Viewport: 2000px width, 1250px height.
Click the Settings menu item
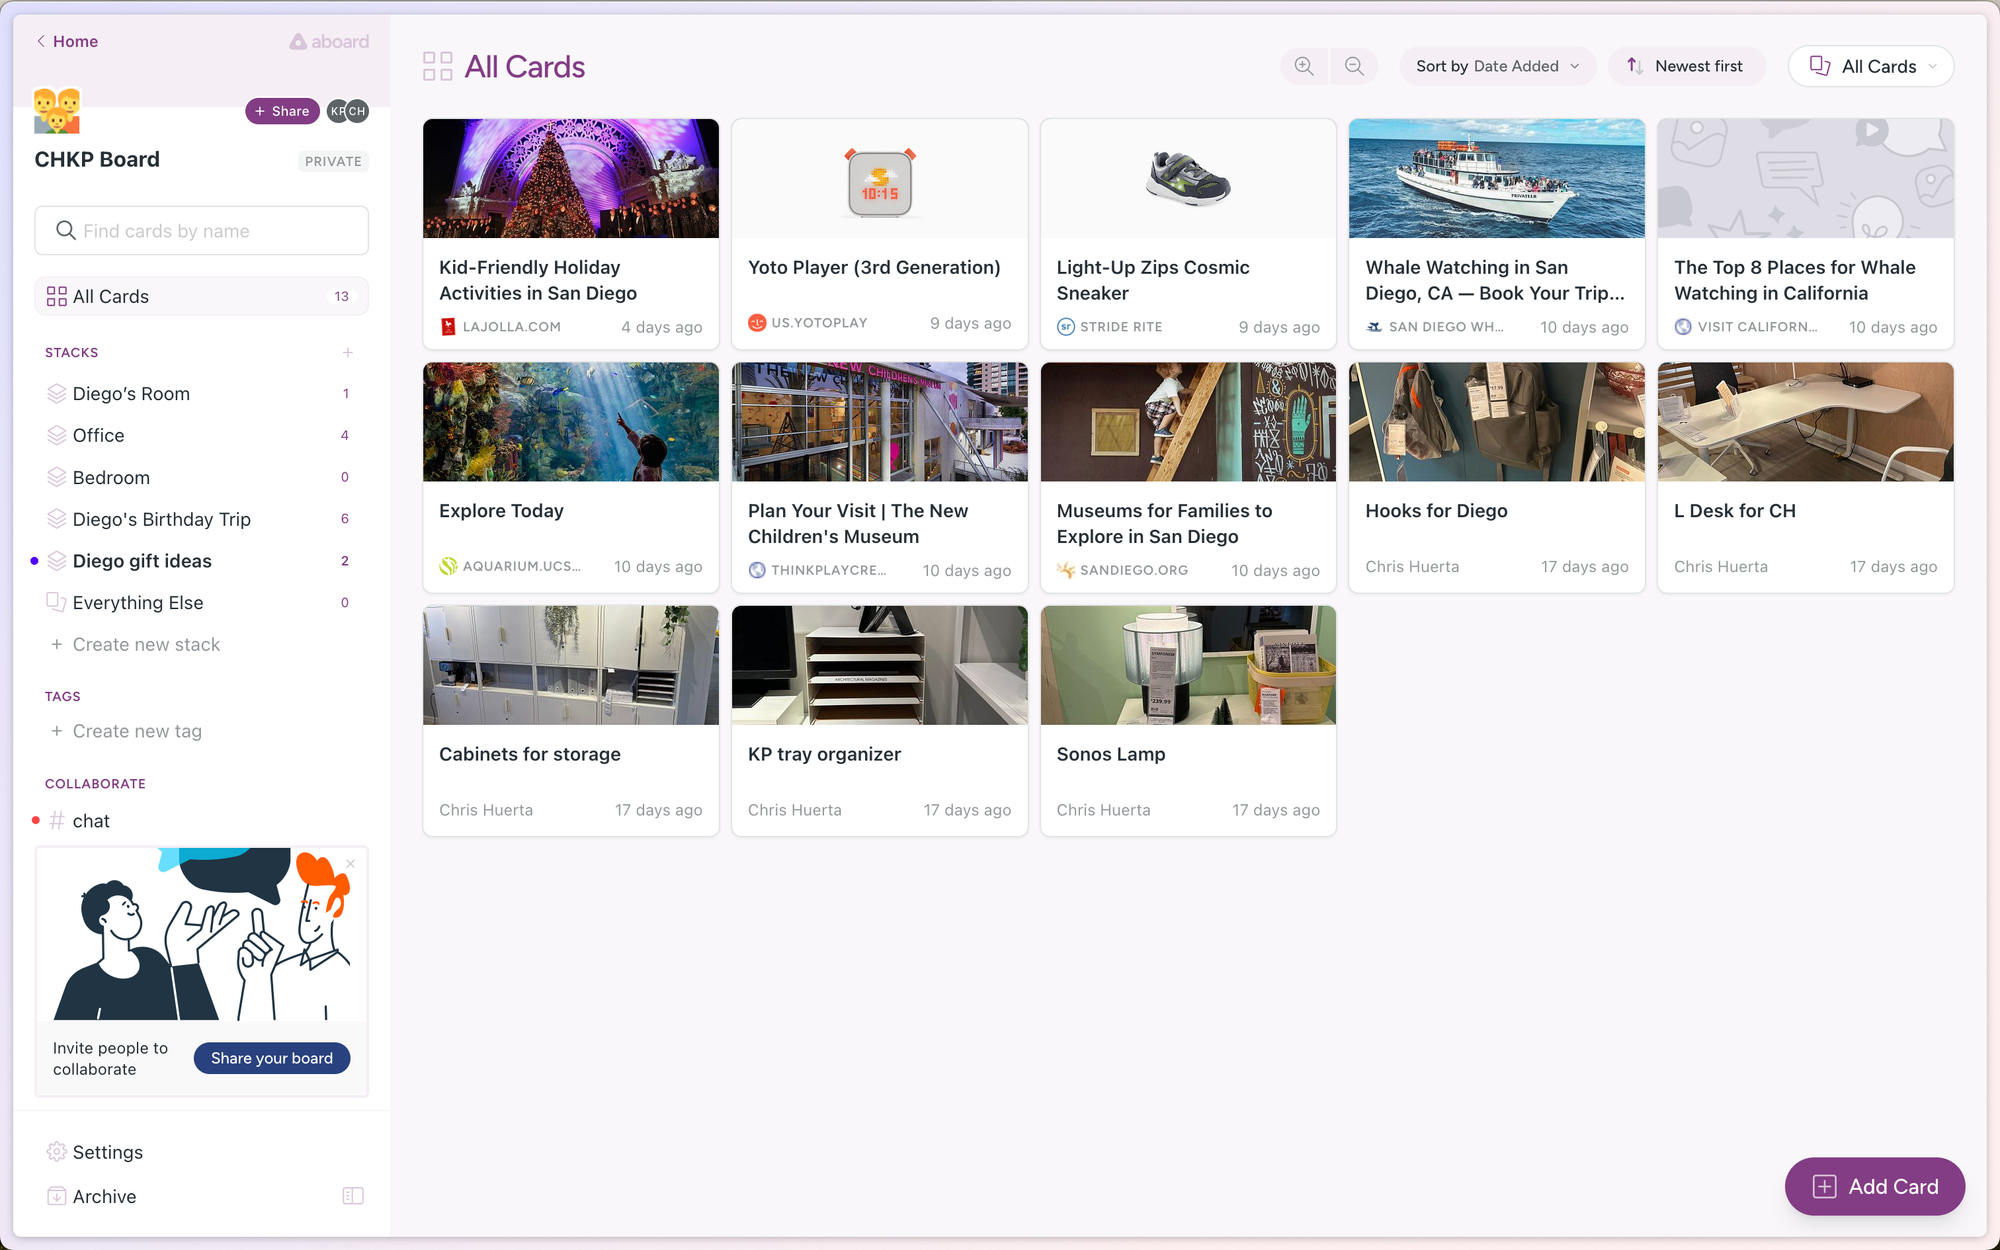[108, 1151]
